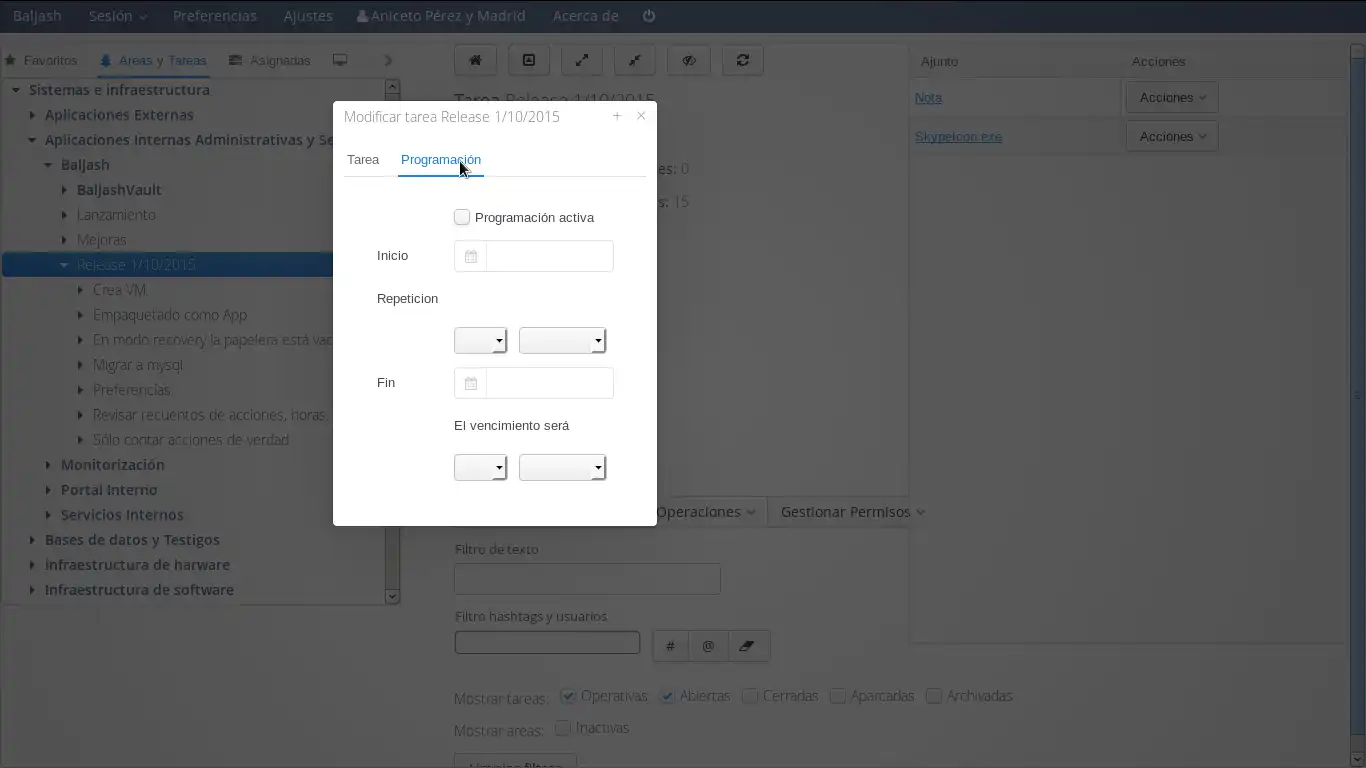
Task: Open Preferencias menu item
Action: pos(214,16)
